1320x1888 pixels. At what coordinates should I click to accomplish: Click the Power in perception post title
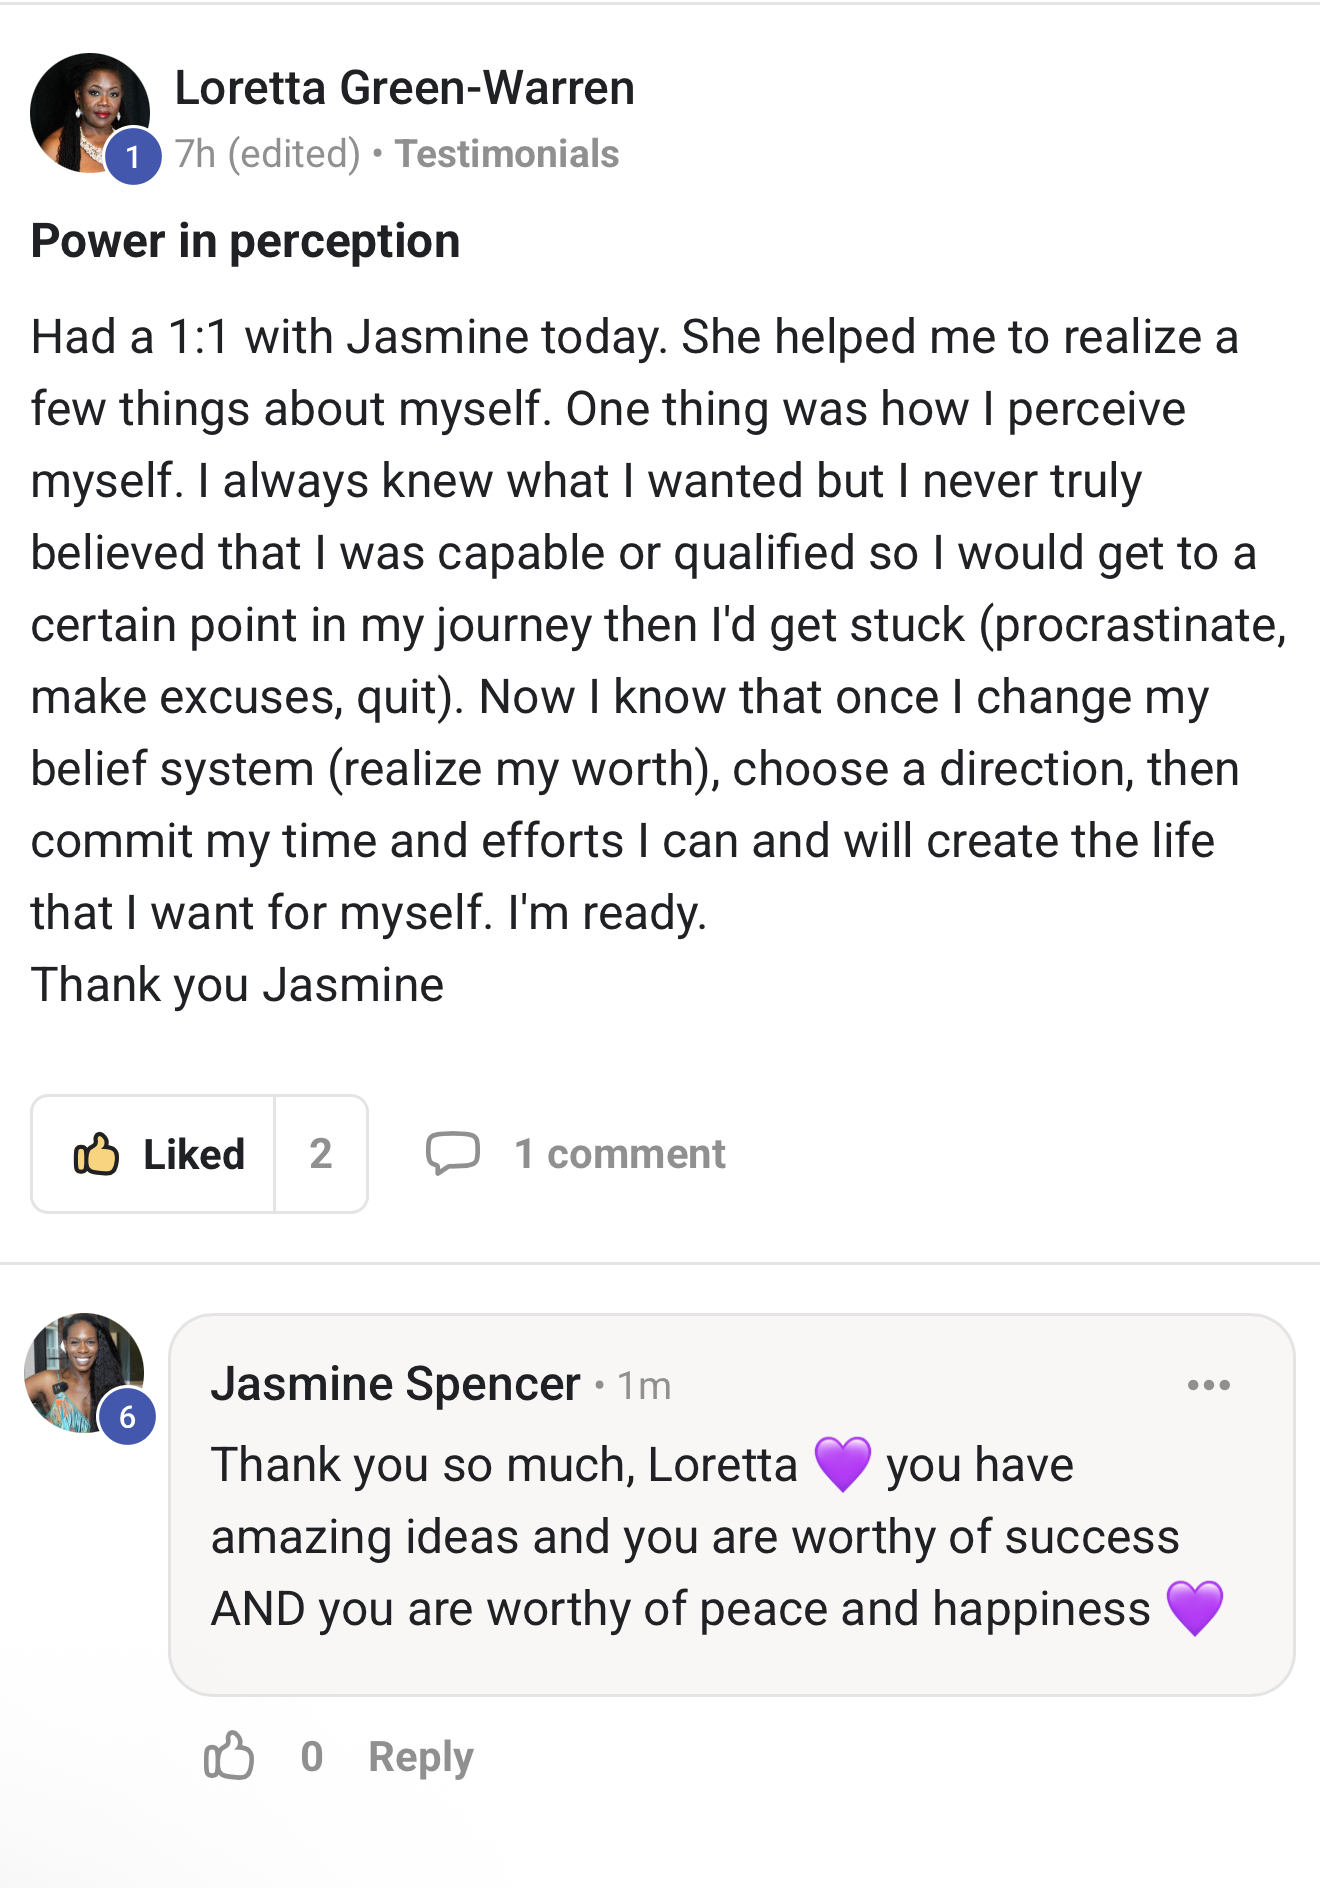coord(245,241)
